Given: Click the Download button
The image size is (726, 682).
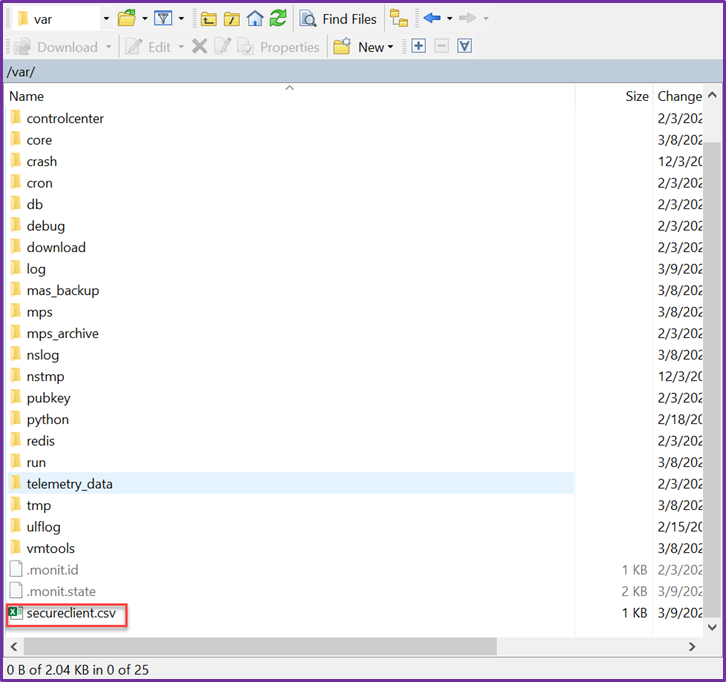Looking at the screenshot, I should click(56, 47).
